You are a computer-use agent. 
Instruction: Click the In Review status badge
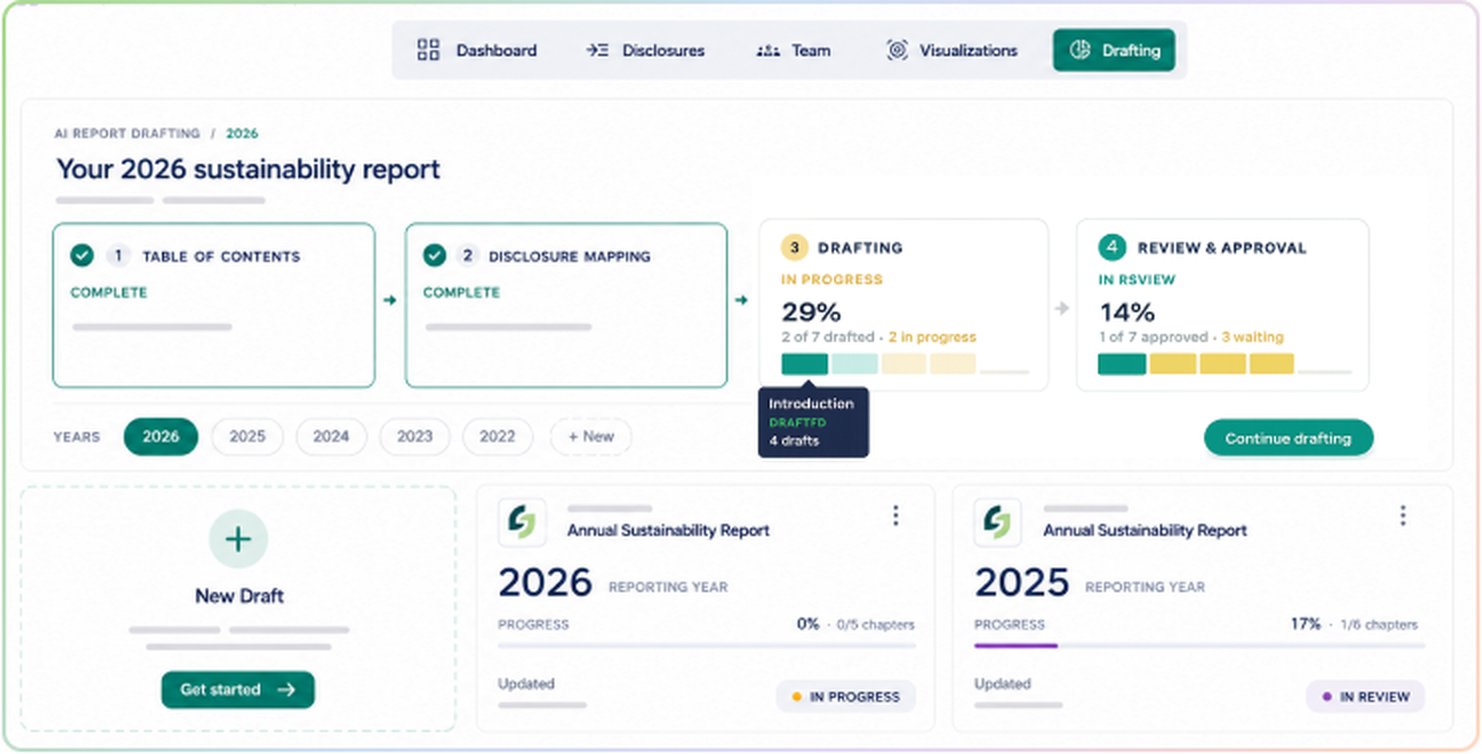point(1366,697)
